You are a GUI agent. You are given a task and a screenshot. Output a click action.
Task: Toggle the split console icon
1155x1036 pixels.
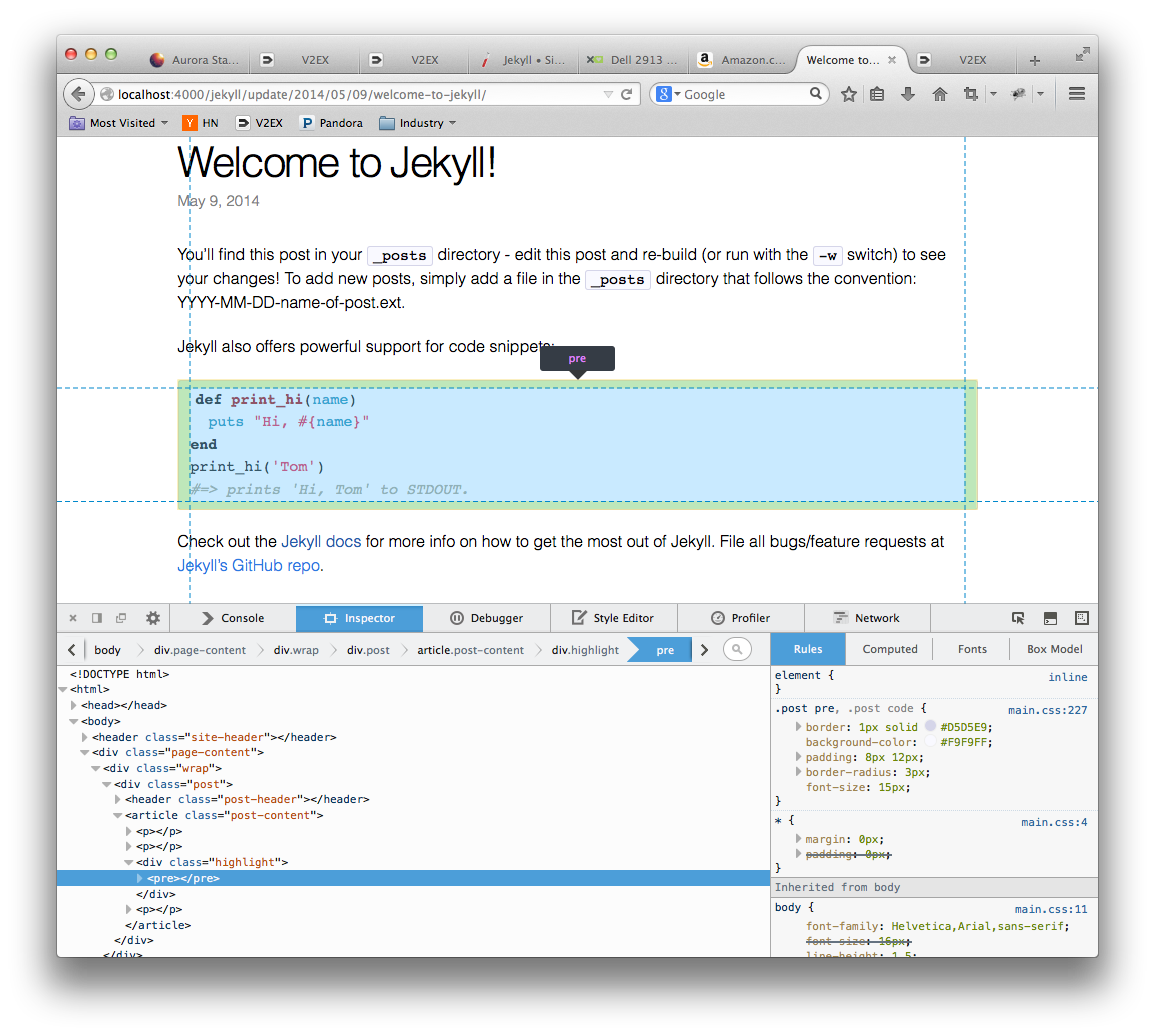tap(1050, 618)
